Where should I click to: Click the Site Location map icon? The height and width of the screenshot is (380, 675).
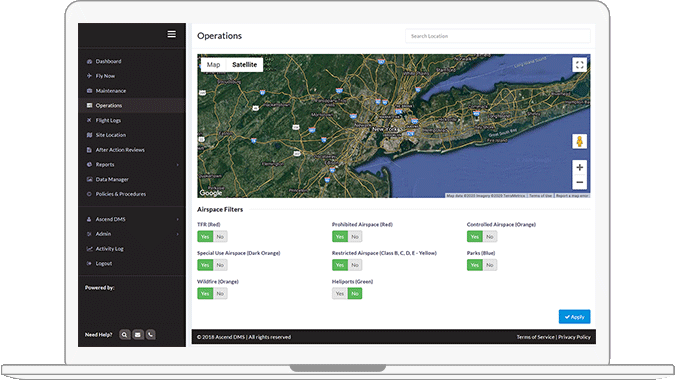90,135
